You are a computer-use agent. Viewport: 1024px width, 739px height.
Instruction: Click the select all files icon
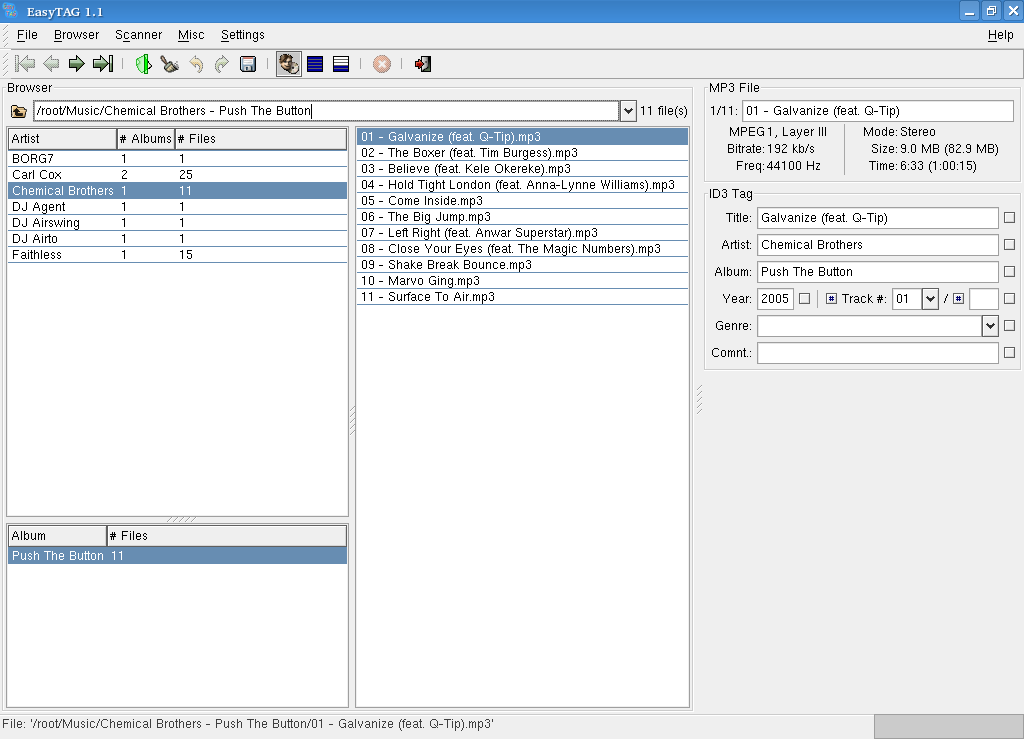[315, 64]
